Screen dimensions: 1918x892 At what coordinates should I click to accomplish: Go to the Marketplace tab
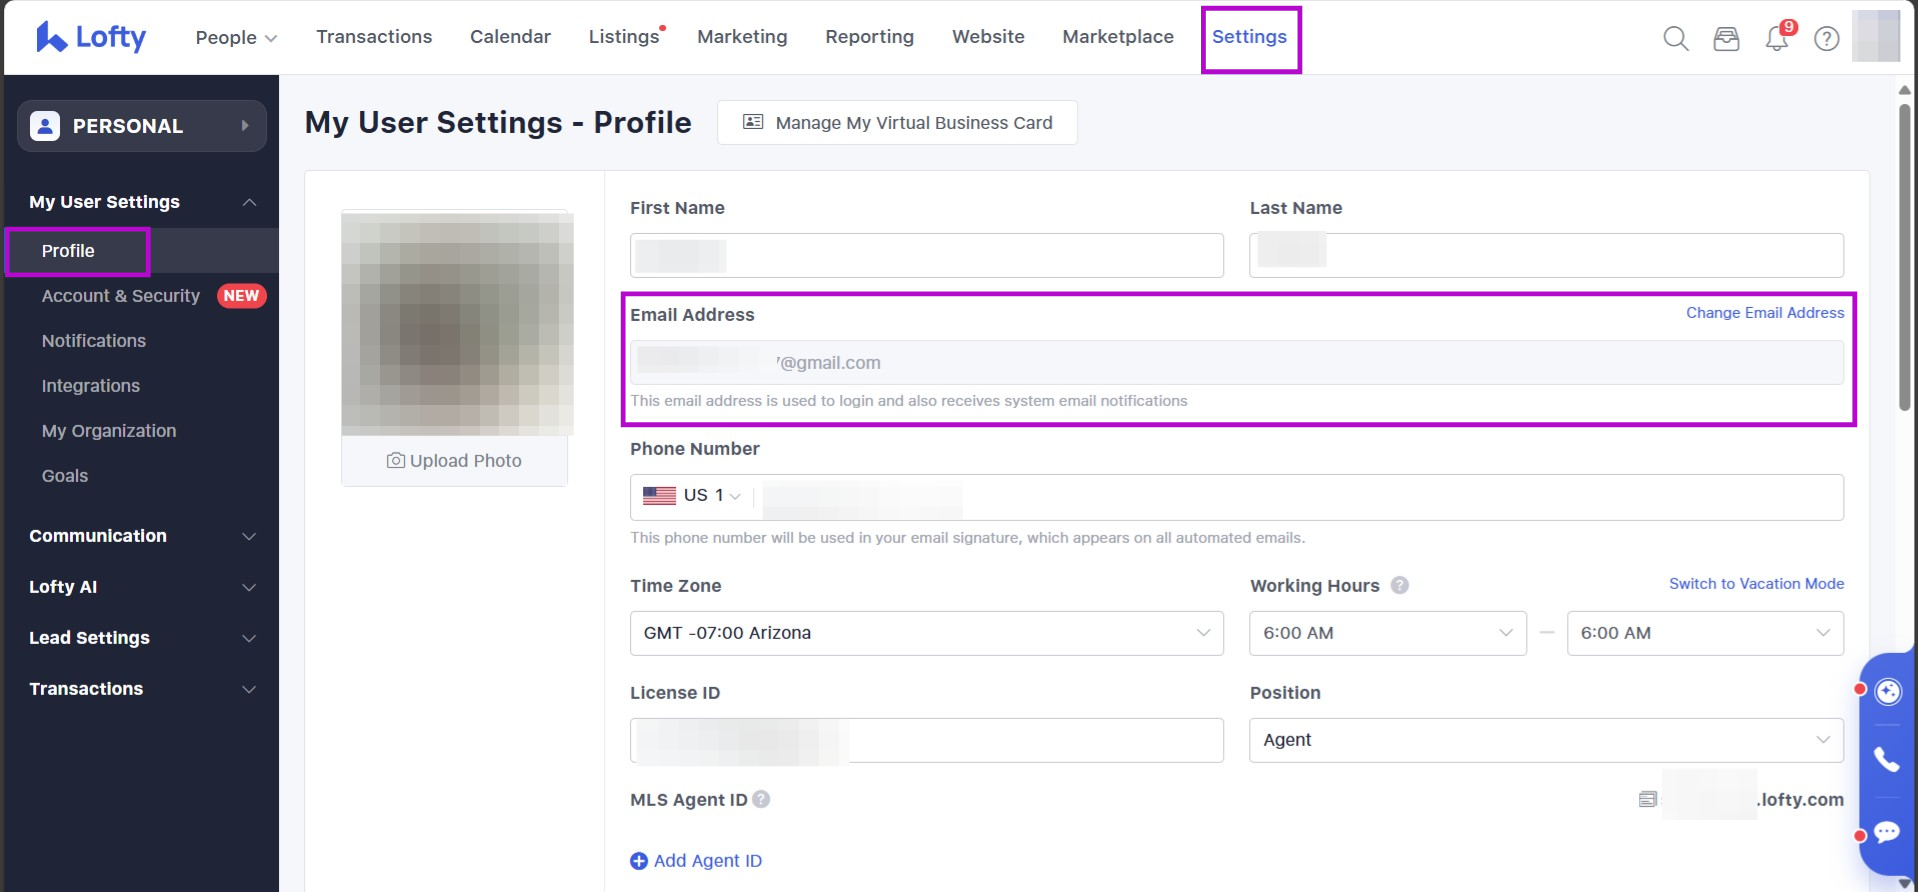(x=1117, y=37)
